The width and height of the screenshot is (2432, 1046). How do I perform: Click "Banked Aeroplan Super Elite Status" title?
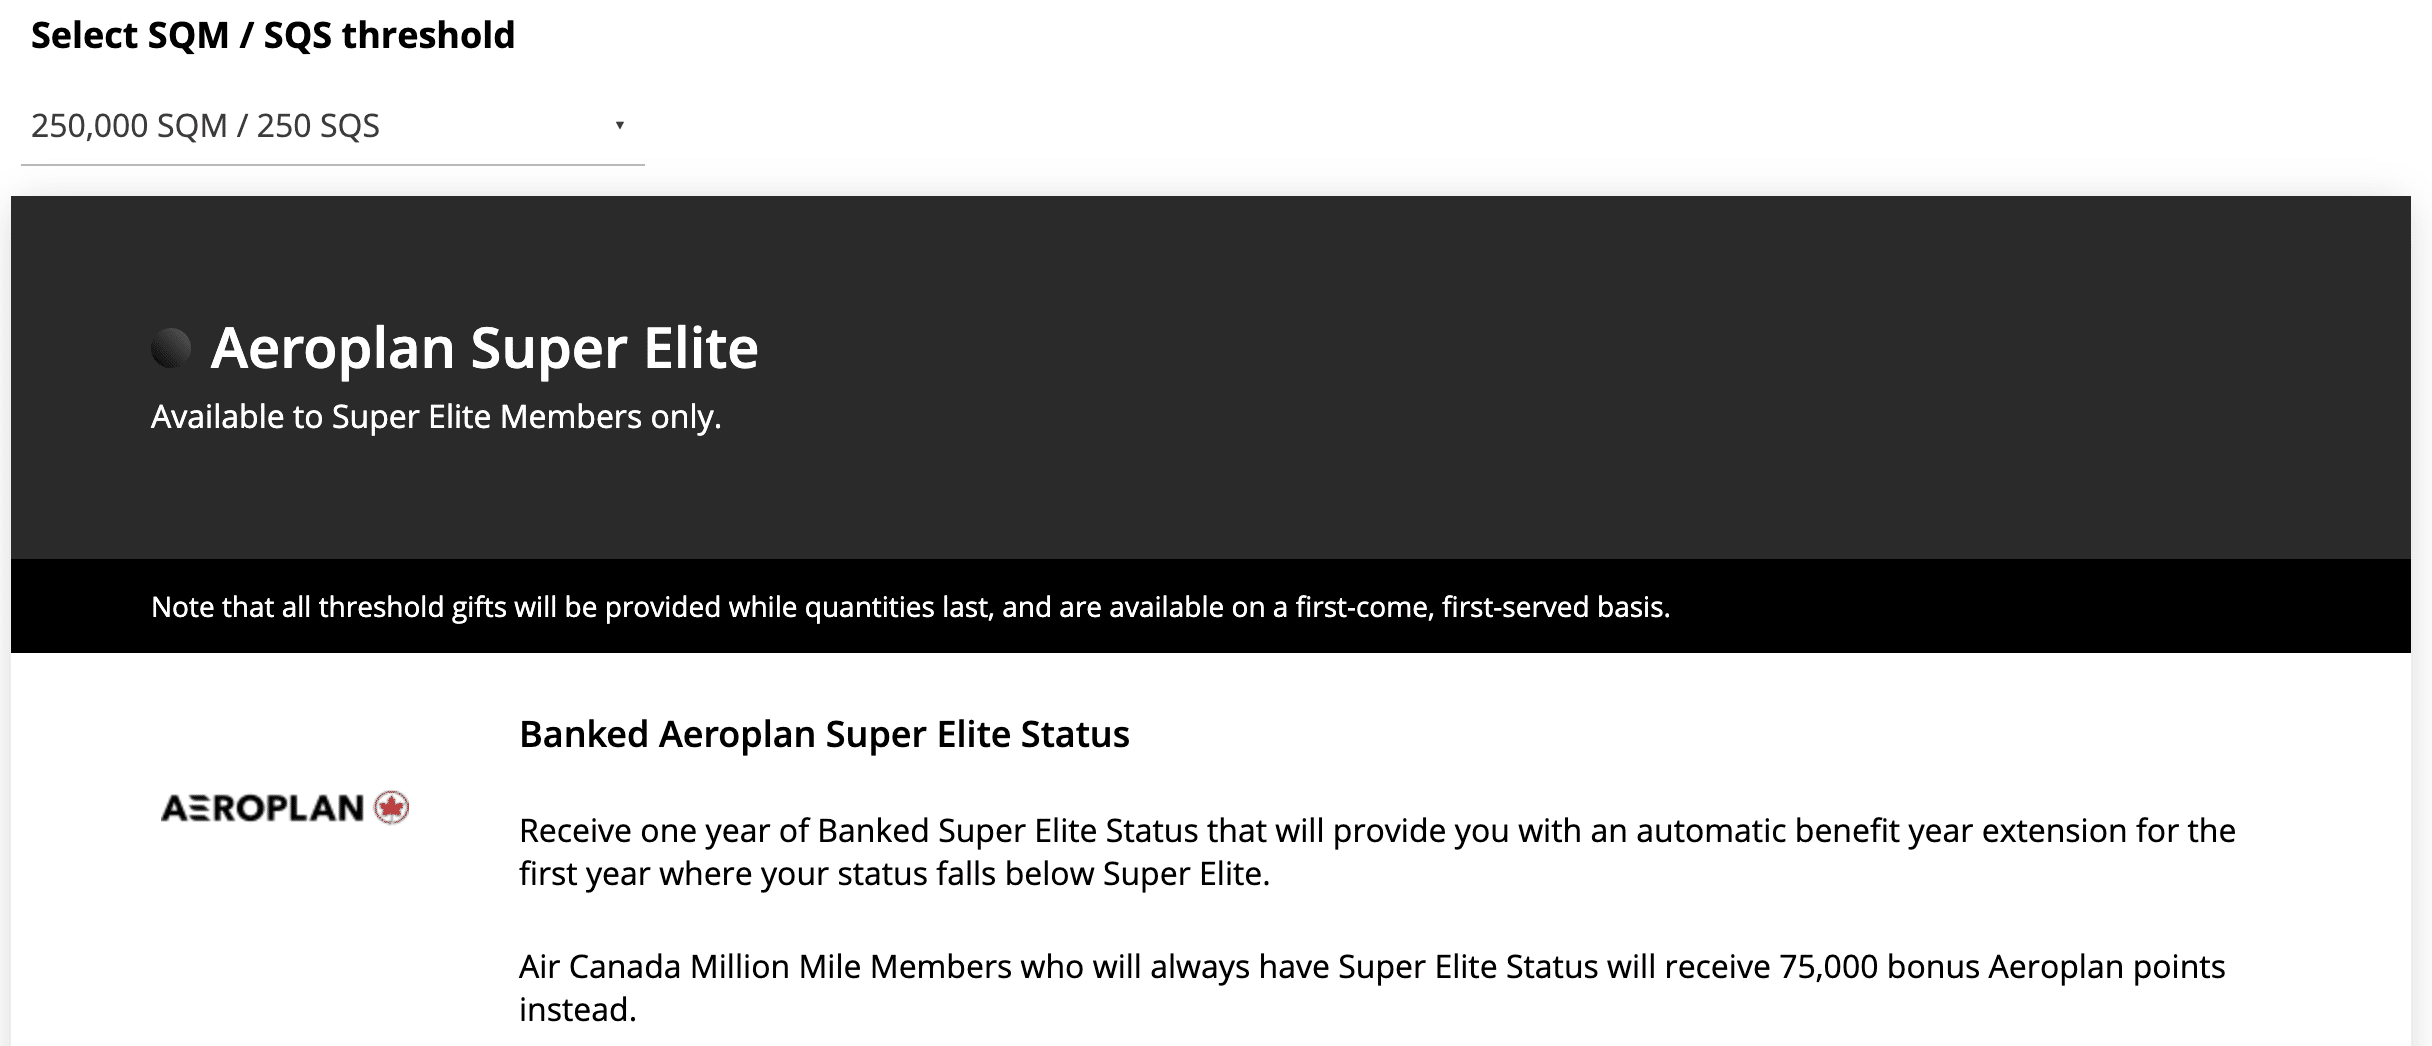(x=824, y=734)
